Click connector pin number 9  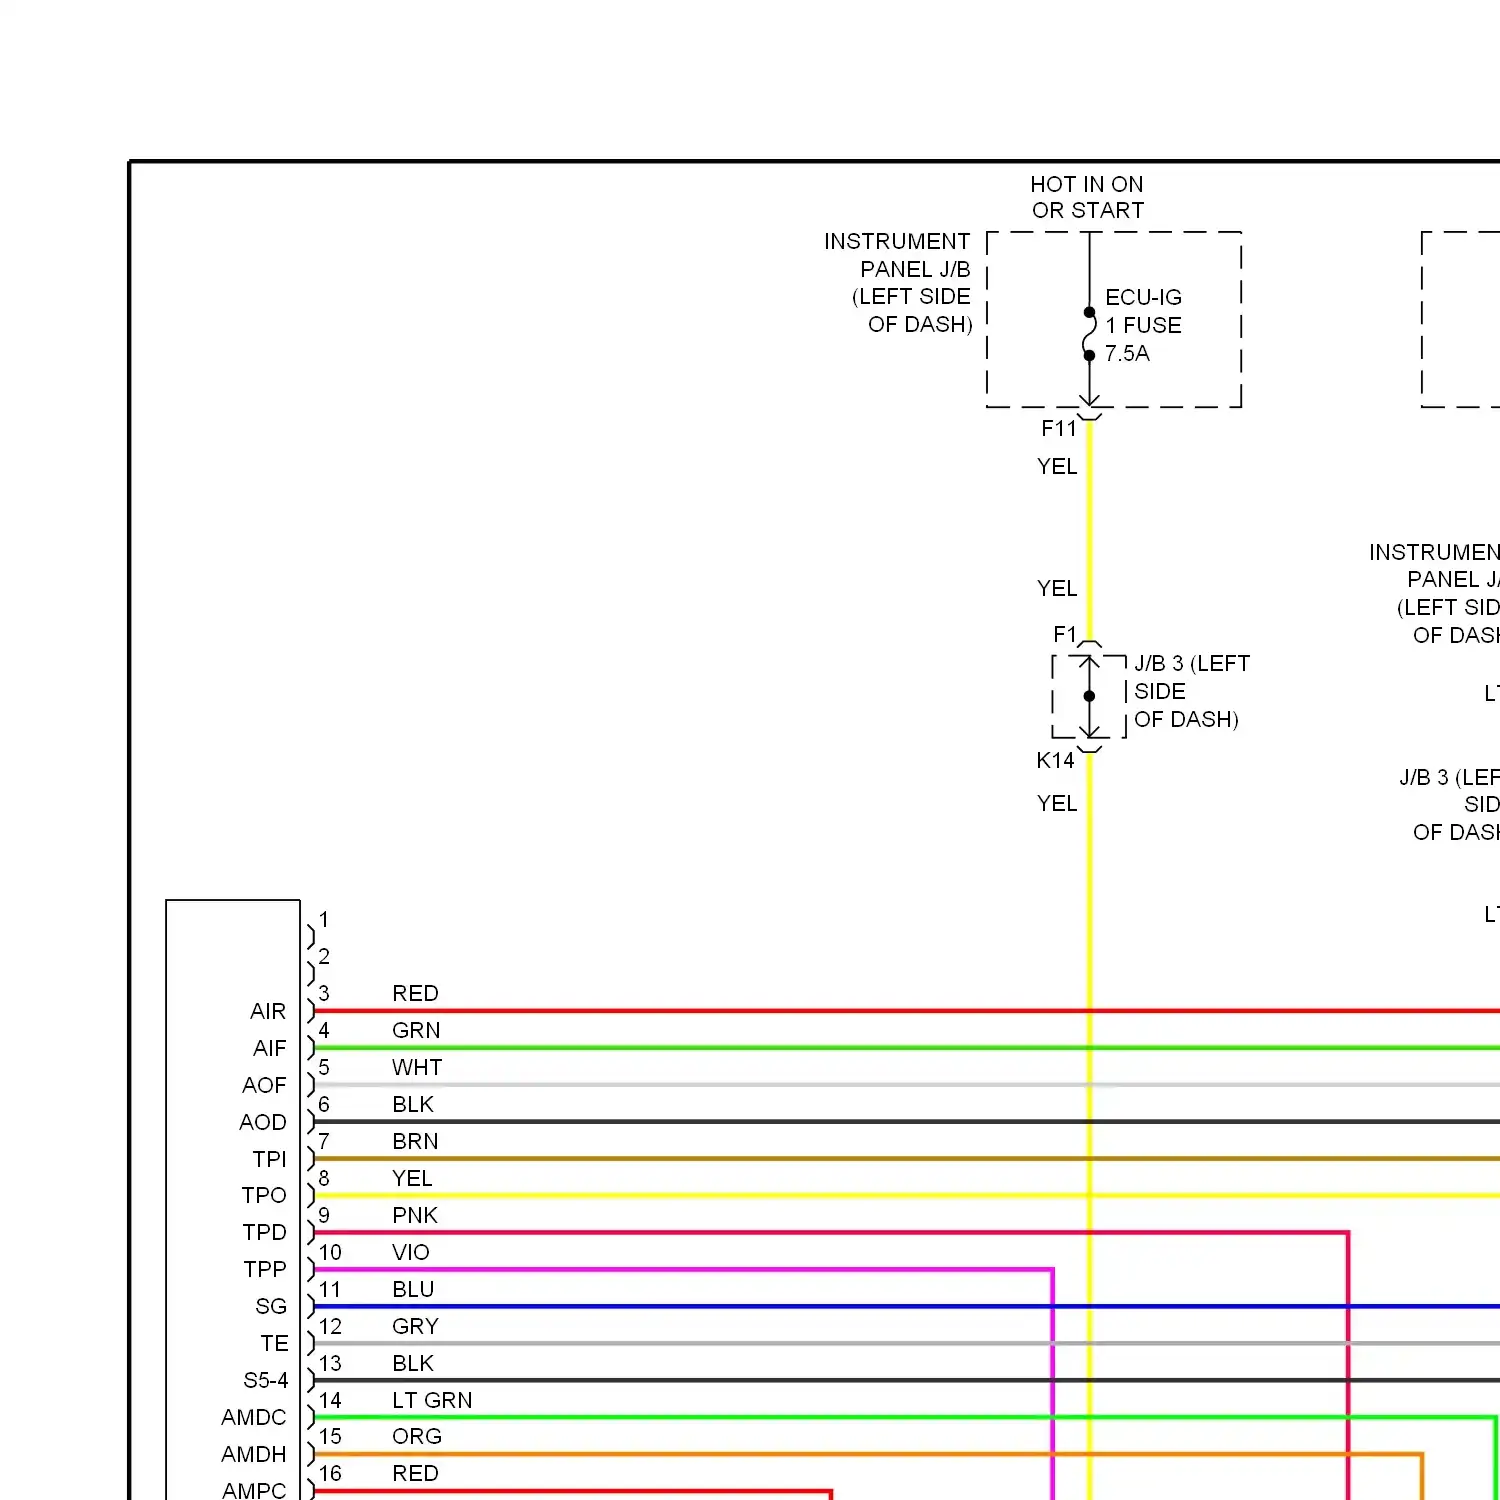click(324, 1215)
